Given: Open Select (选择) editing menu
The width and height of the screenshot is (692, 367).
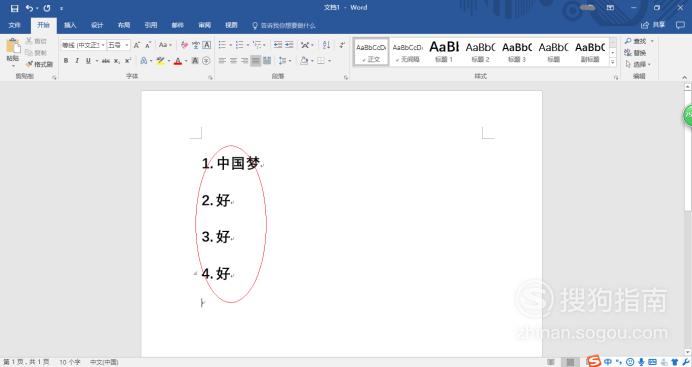Looking at the screenshot, I should [638, 64].
